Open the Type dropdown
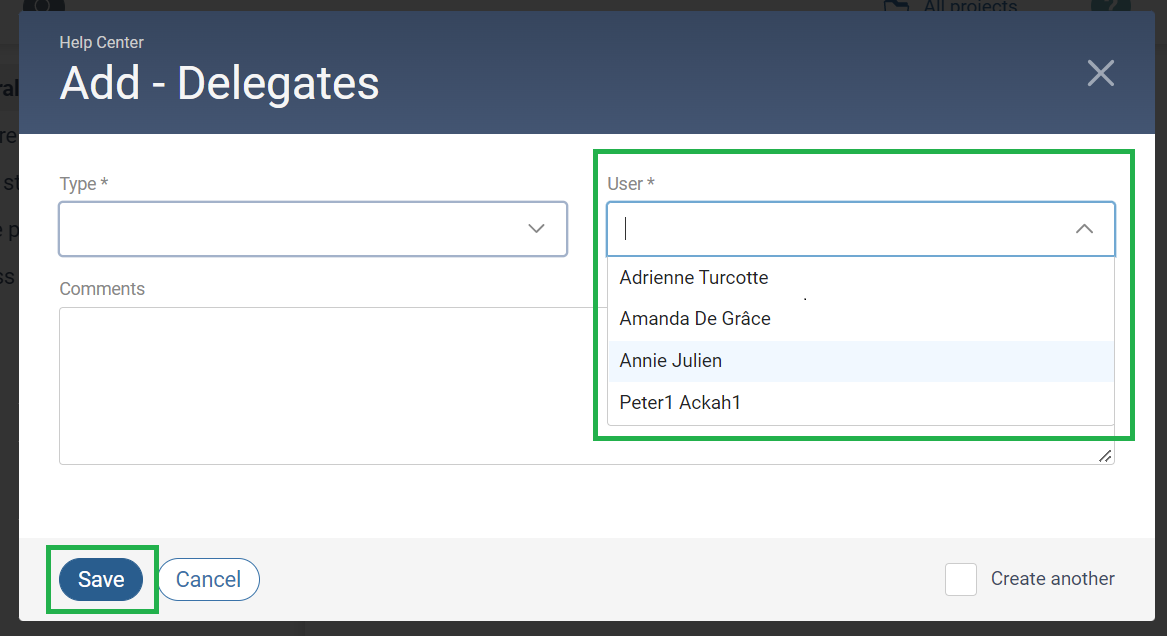Image resolution: width=1167 pixels, height=636 pixels. click(x=313, y=229)
